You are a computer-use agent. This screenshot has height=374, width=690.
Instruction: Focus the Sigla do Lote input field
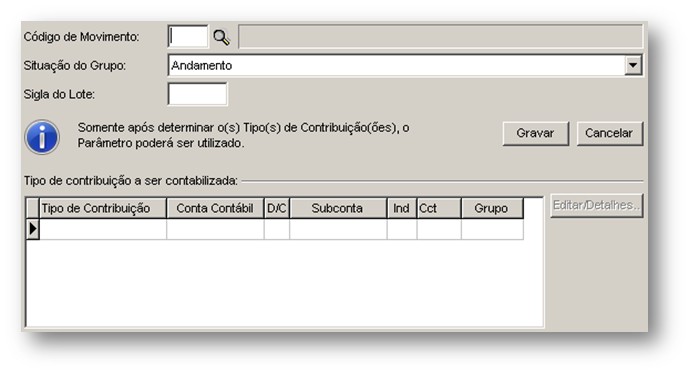(198, 94)
